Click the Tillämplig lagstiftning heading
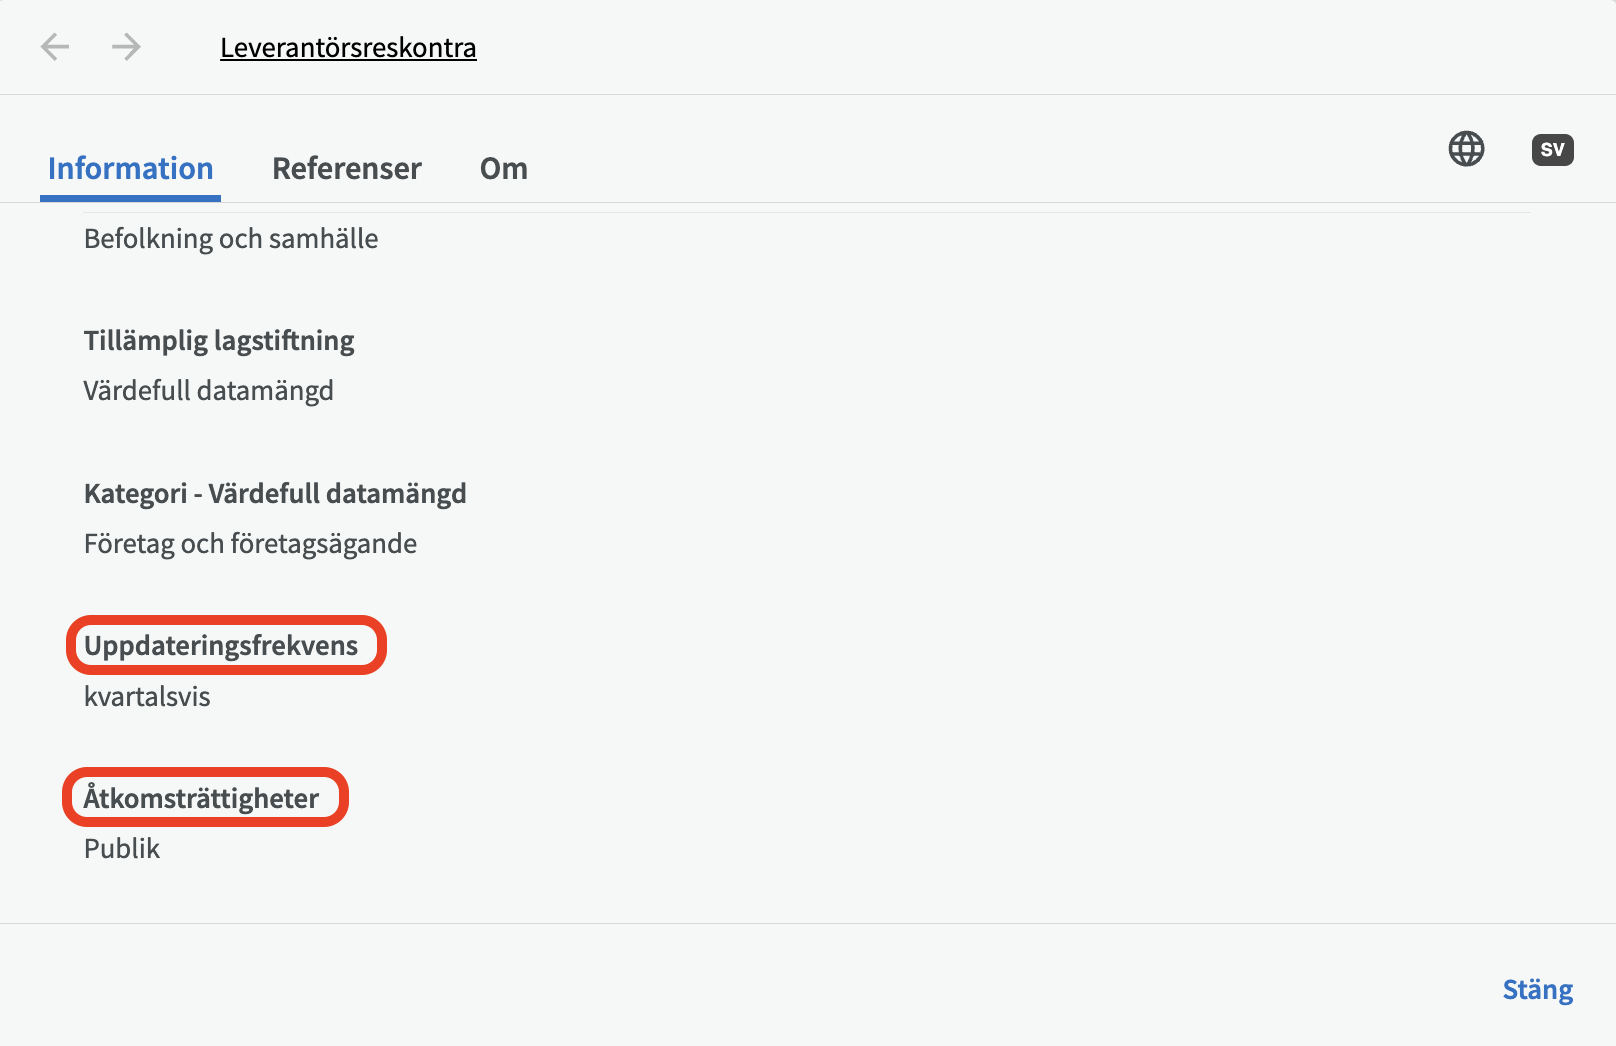The height and width of the screenshot is (1046, 1616). [x=219, y=341]
